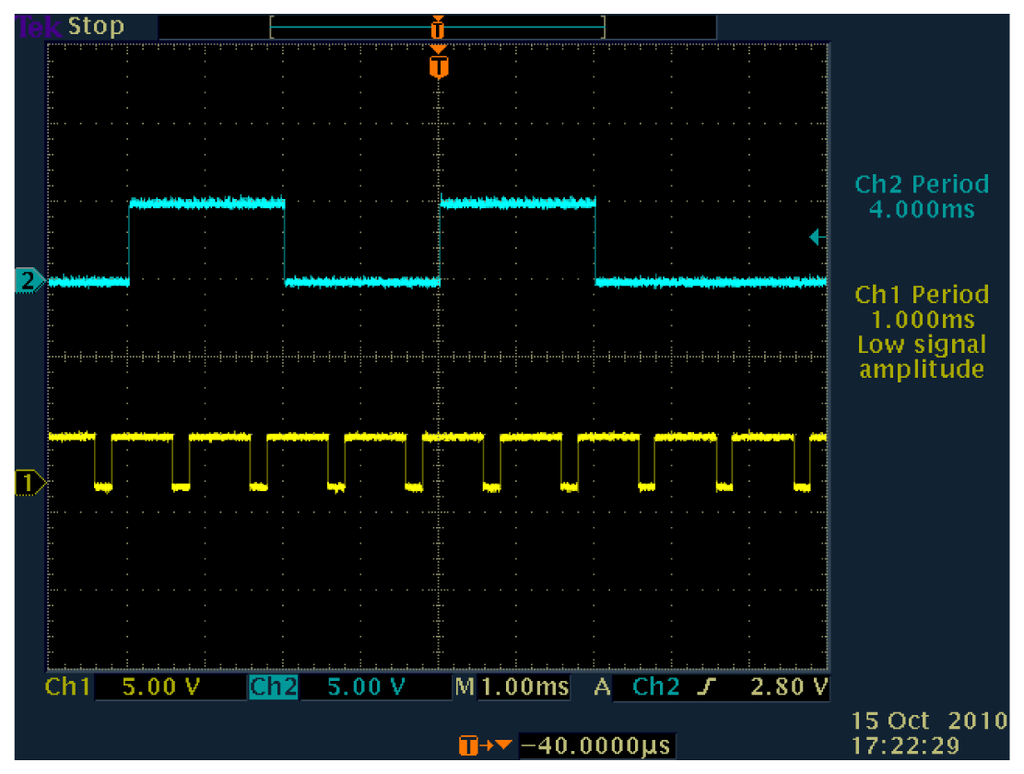This screenshot has height=774, width=1024.
Task: Click the 2.80 V trigger level value
Action: pyautogui.click(x=790, y=687)
